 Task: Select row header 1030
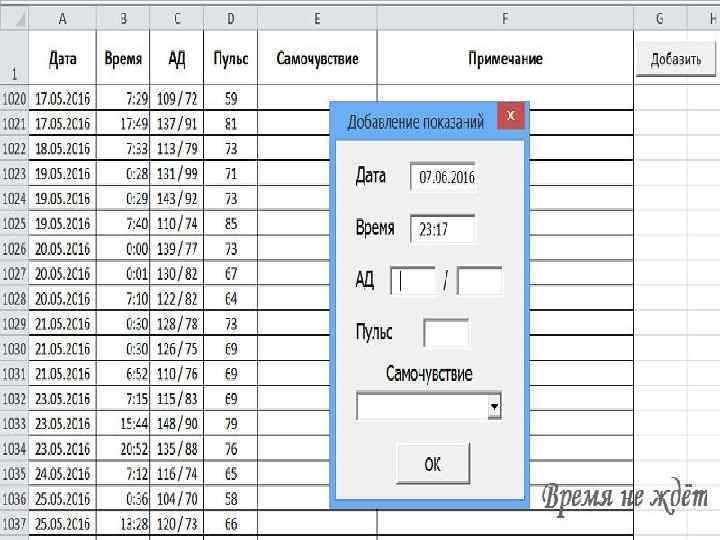(x=14, y=349)
